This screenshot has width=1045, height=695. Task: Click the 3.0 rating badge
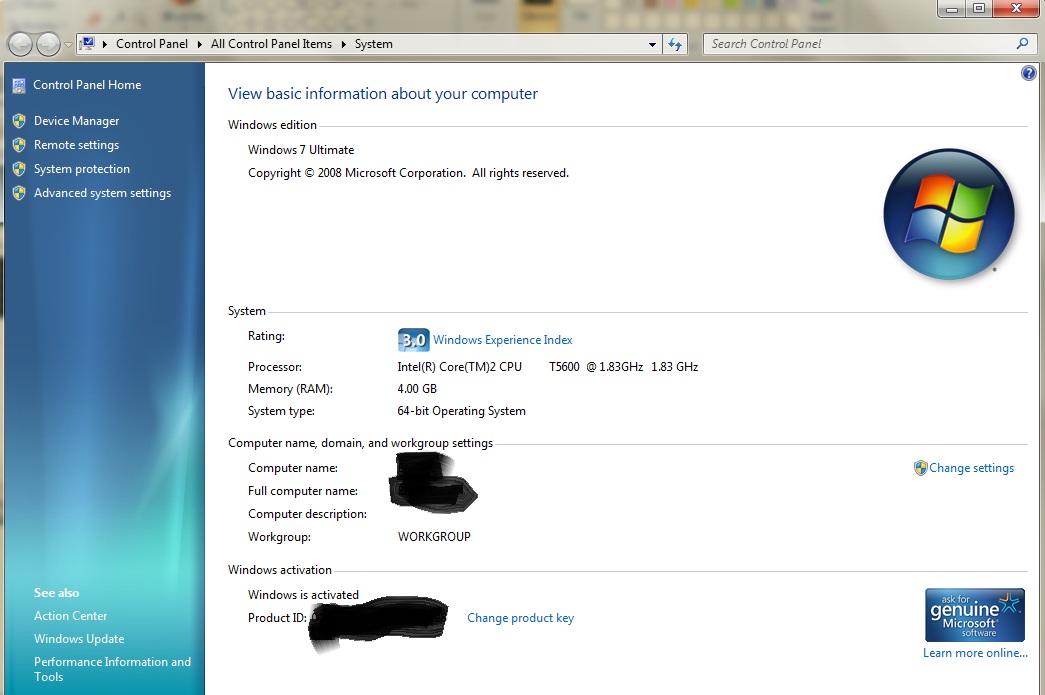[413, 340]
